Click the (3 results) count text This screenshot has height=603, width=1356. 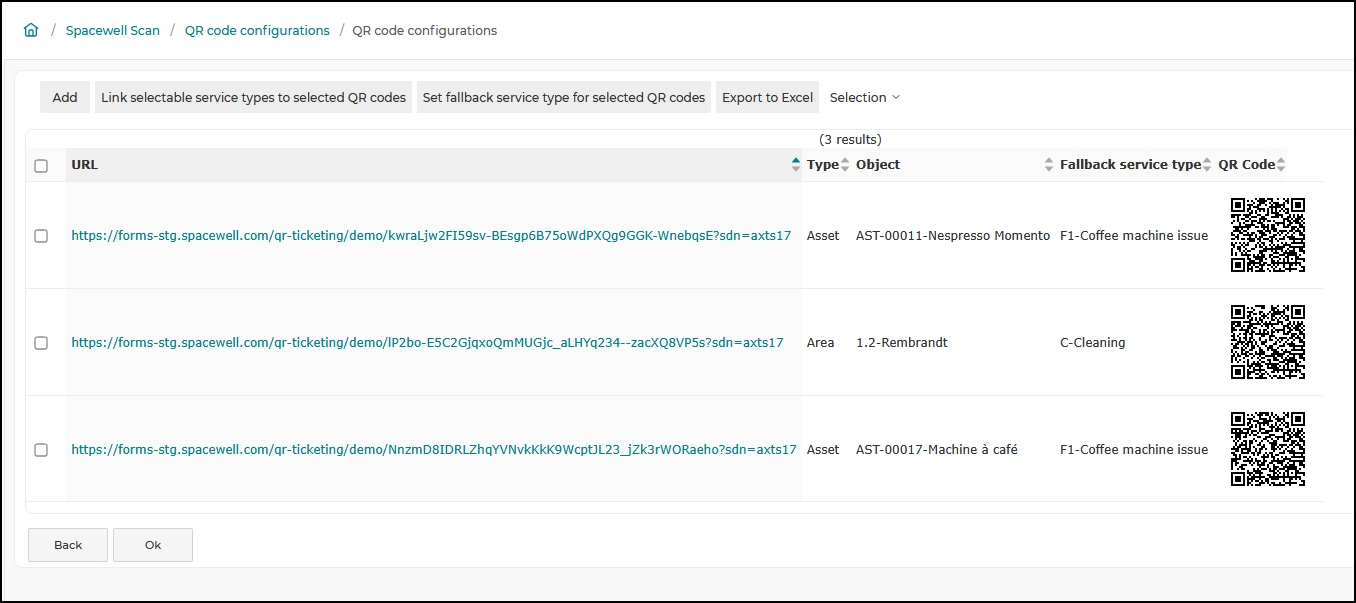850,140
